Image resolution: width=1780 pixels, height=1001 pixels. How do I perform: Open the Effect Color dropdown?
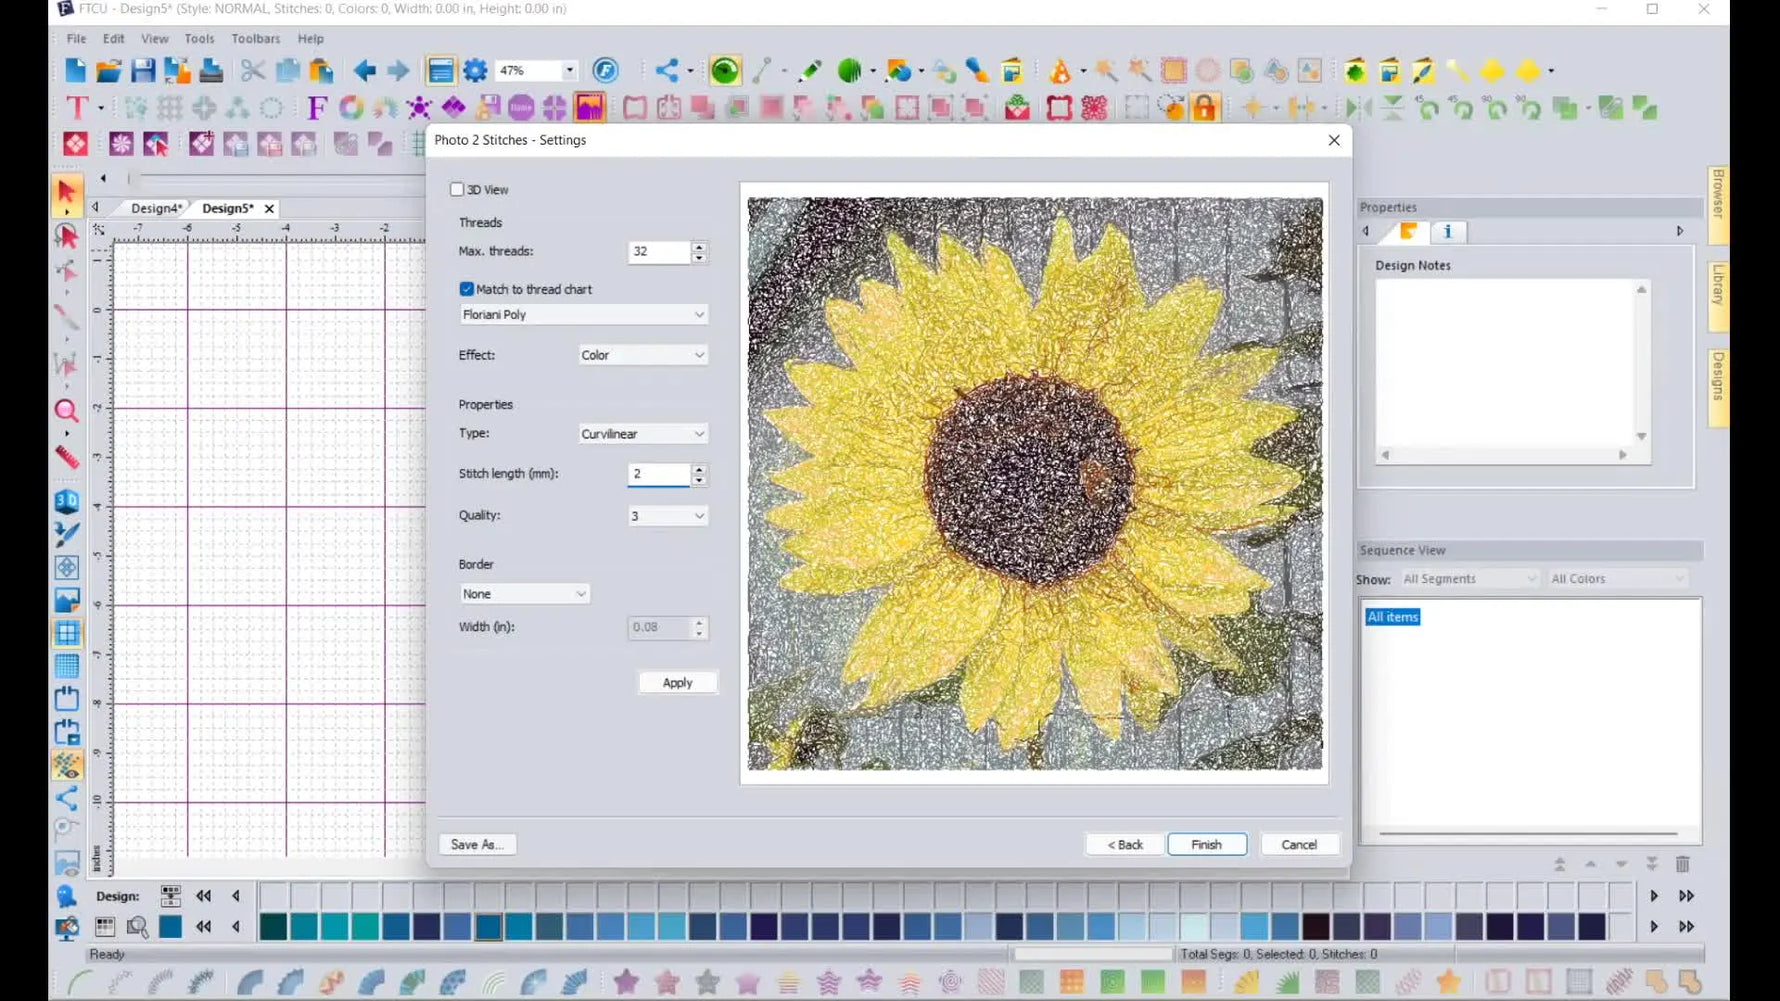pyautogui.click(x=643, y=355)
